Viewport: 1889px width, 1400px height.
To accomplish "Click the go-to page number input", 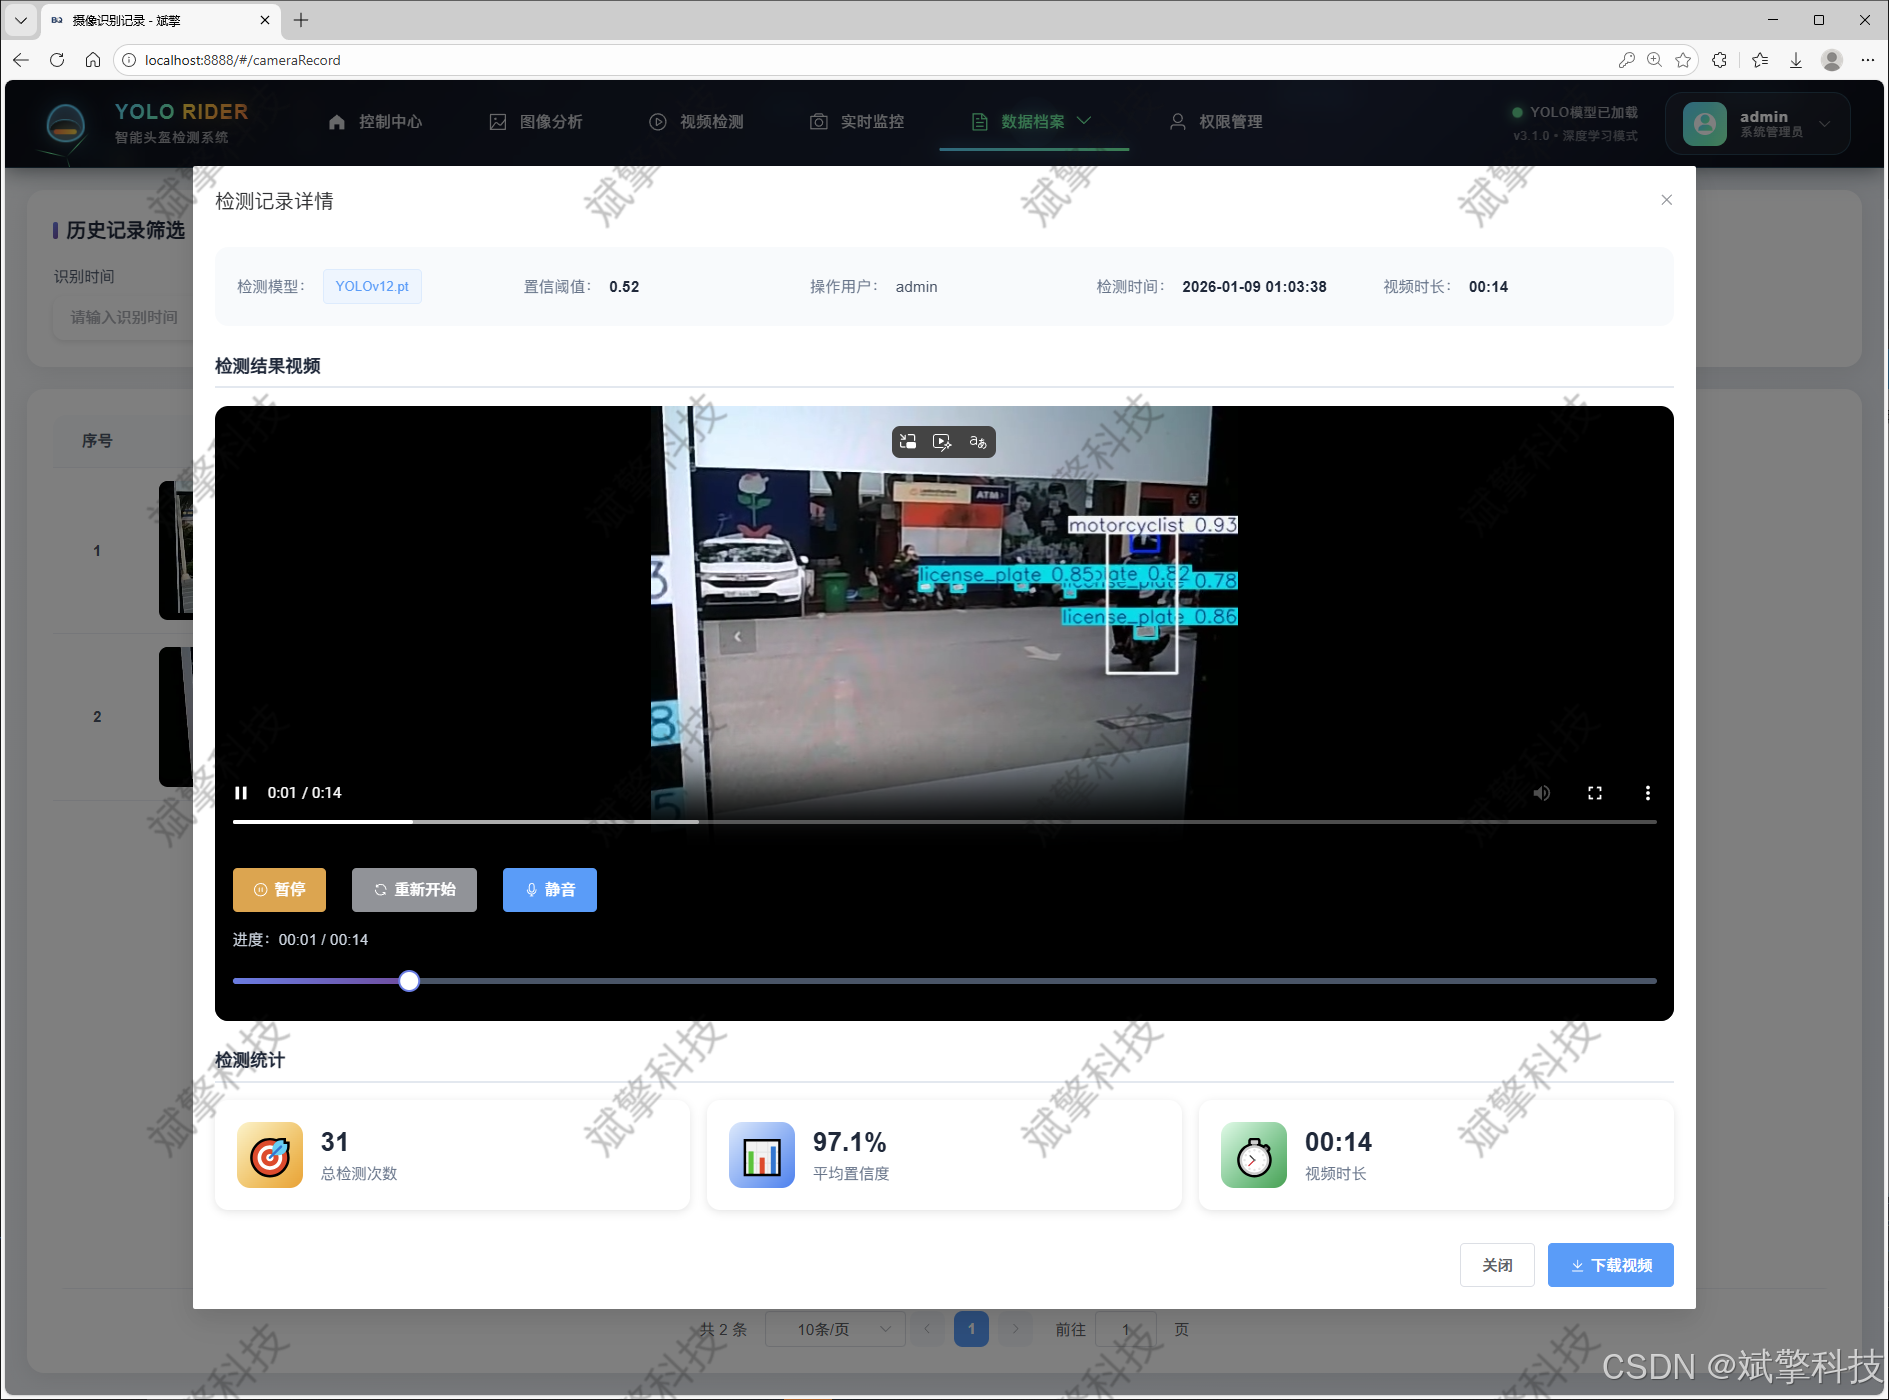I will tap(1126, 1330).
